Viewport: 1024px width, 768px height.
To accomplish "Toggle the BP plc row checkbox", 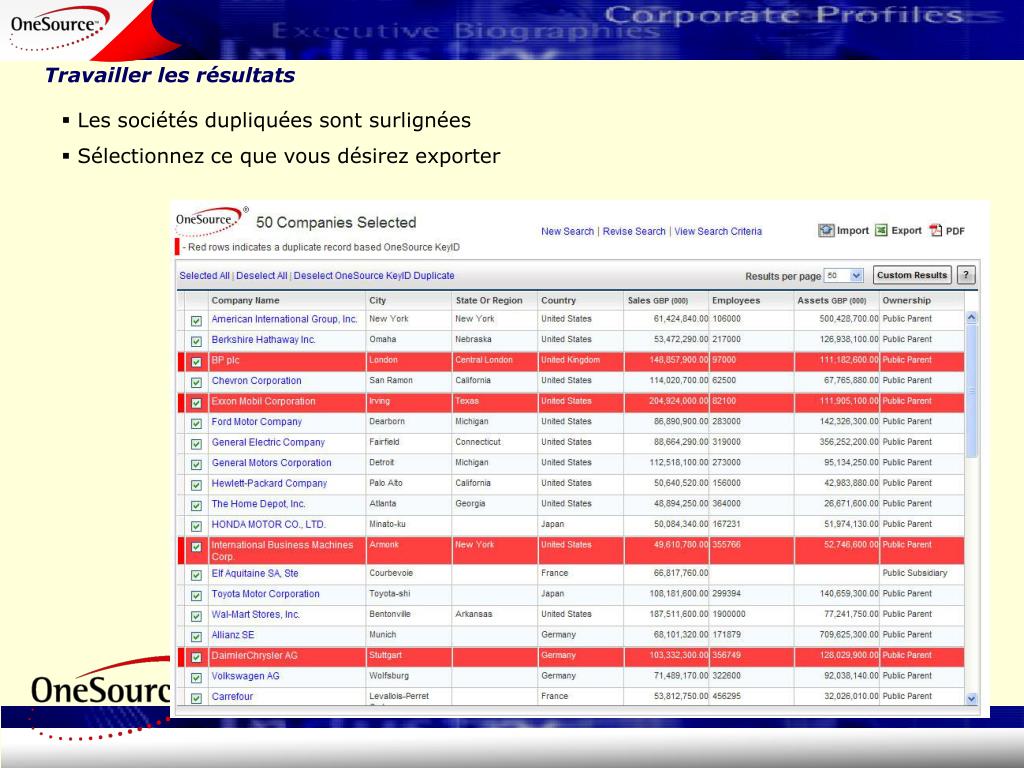I will coord(196,362).
